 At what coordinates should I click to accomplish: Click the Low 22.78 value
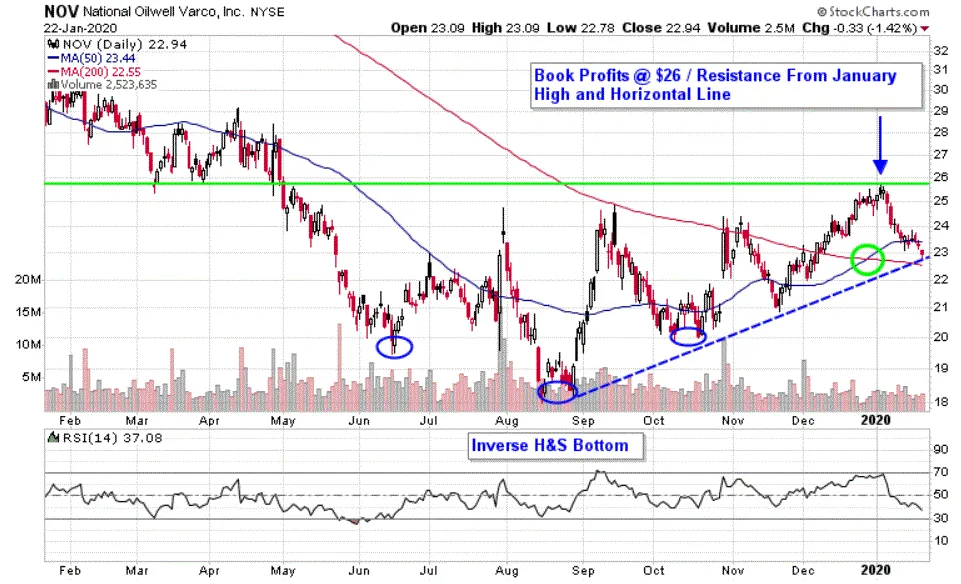582,28
